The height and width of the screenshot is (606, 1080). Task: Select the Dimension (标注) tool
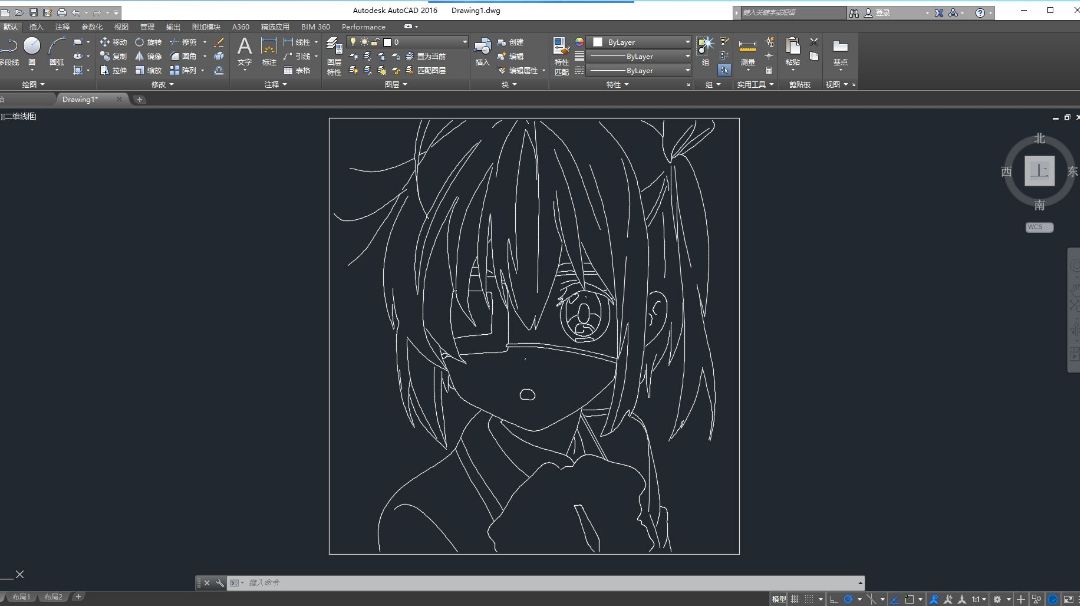269,52
